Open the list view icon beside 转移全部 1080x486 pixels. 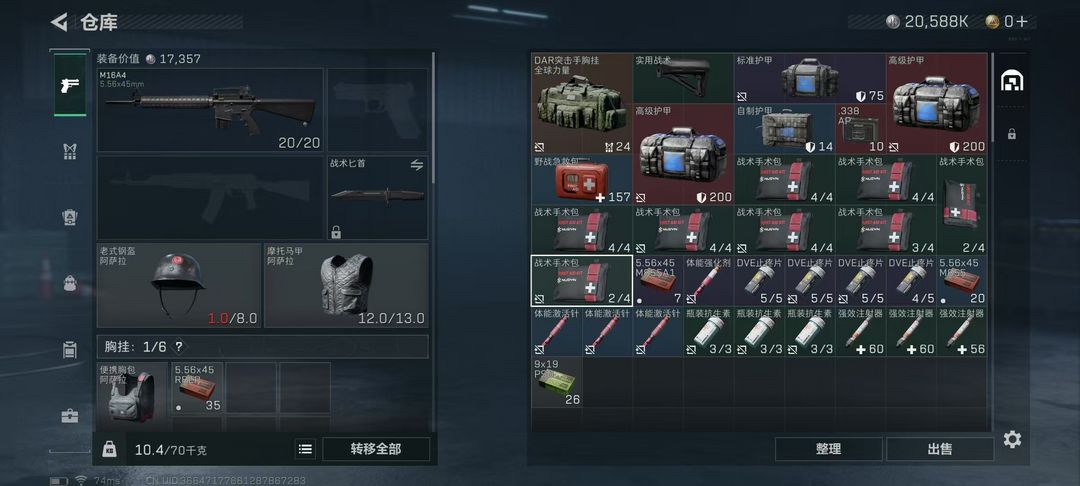305,449
